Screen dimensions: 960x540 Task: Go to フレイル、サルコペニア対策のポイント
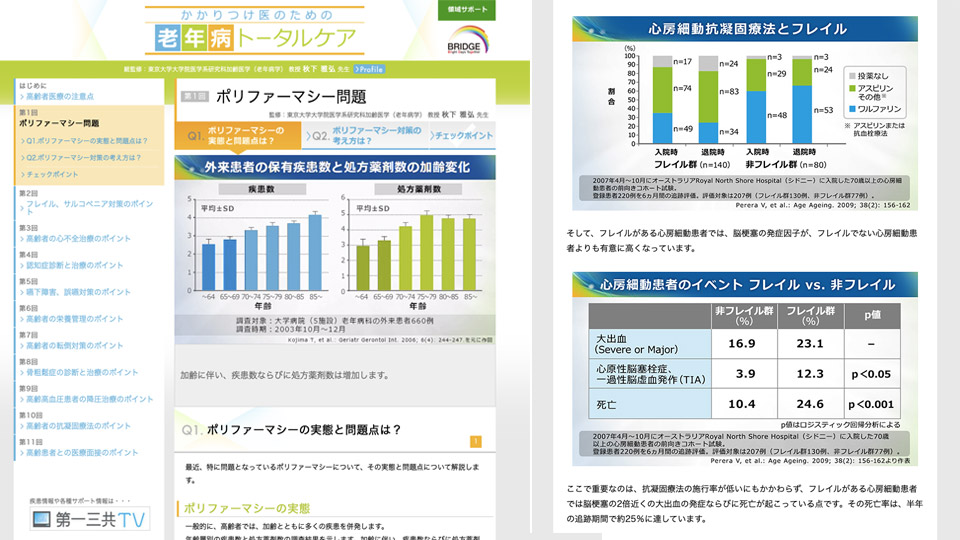(x=90, y=204)
